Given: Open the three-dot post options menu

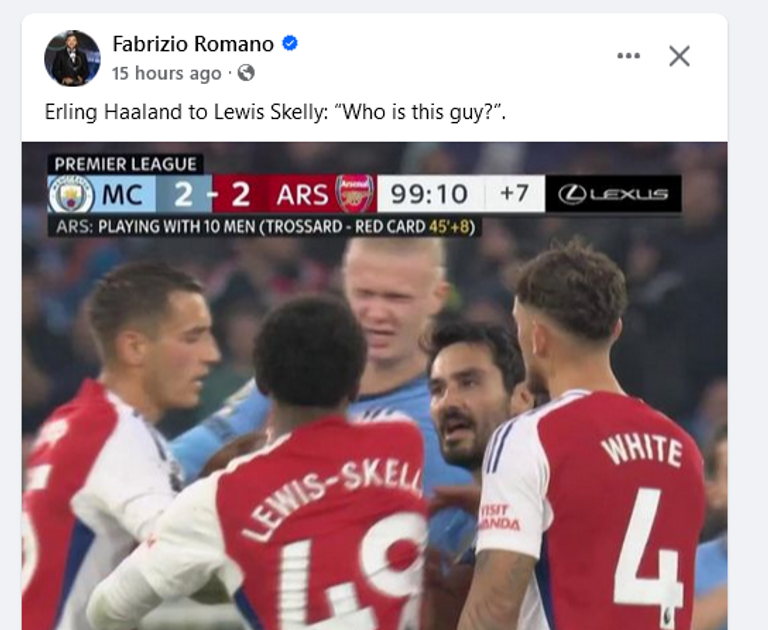Looking at the screenshot, I should click(628, 56).
